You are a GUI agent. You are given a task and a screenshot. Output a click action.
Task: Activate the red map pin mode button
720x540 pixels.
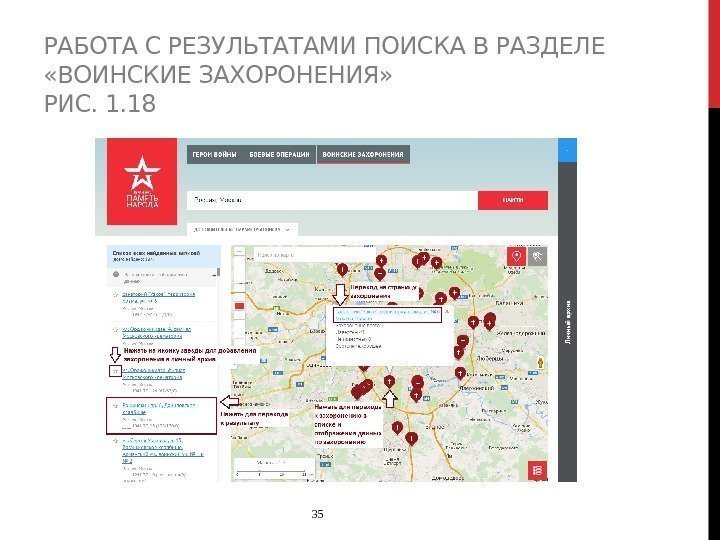517,256
